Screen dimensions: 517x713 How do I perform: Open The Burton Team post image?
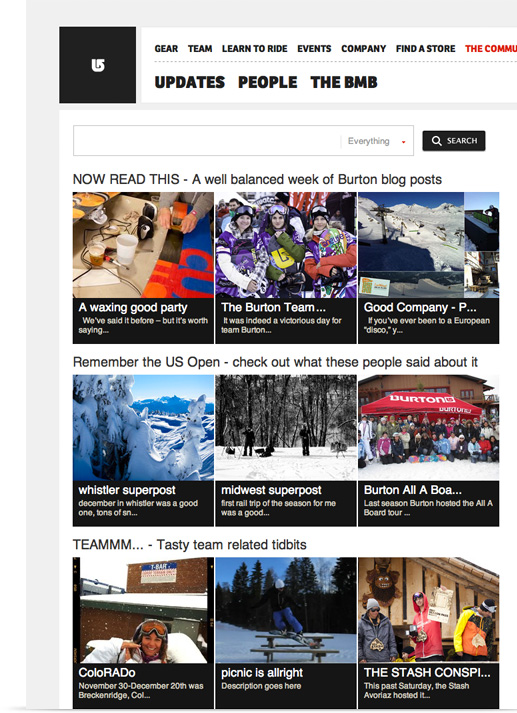286,245
